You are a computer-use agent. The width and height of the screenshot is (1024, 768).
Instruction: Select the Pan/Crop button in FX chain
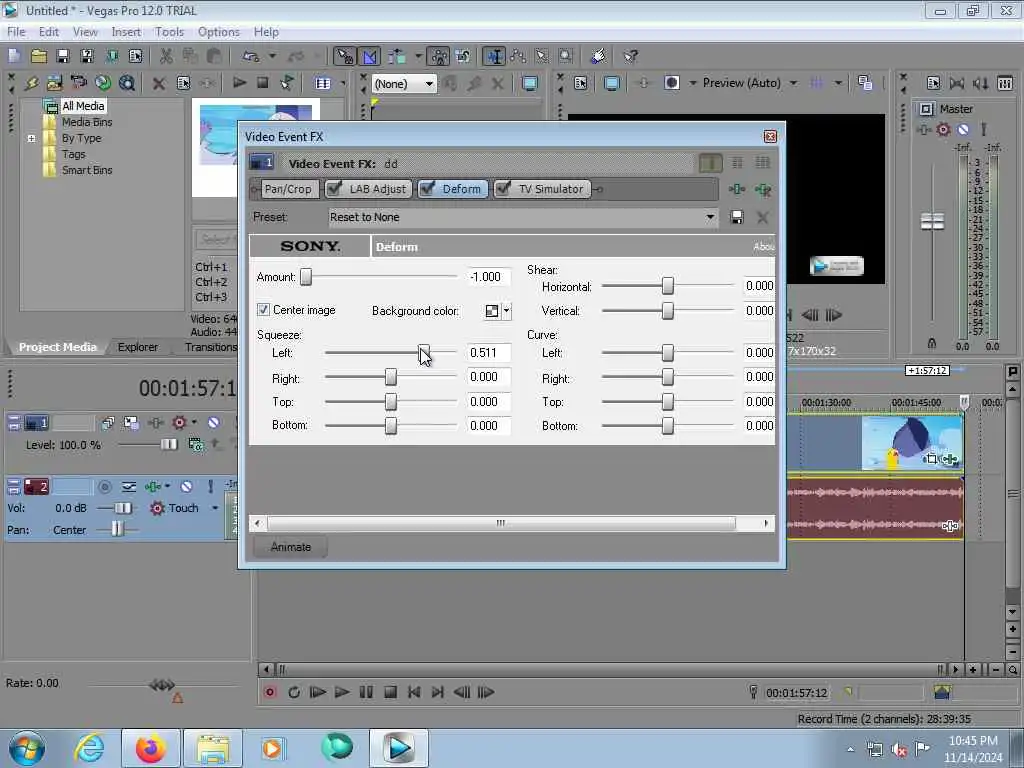point(288,189)
